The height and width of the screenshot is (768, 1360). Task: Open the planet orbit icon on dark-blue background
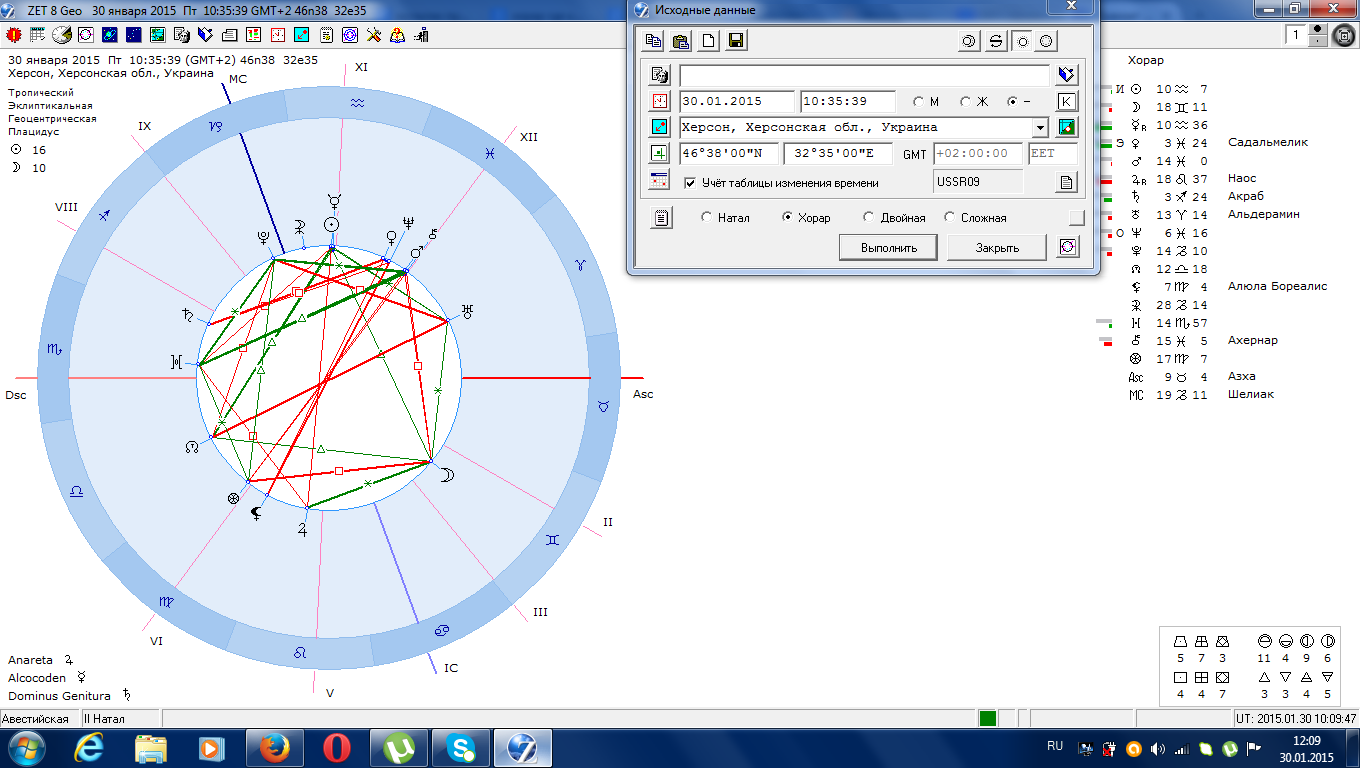point(110,35)
